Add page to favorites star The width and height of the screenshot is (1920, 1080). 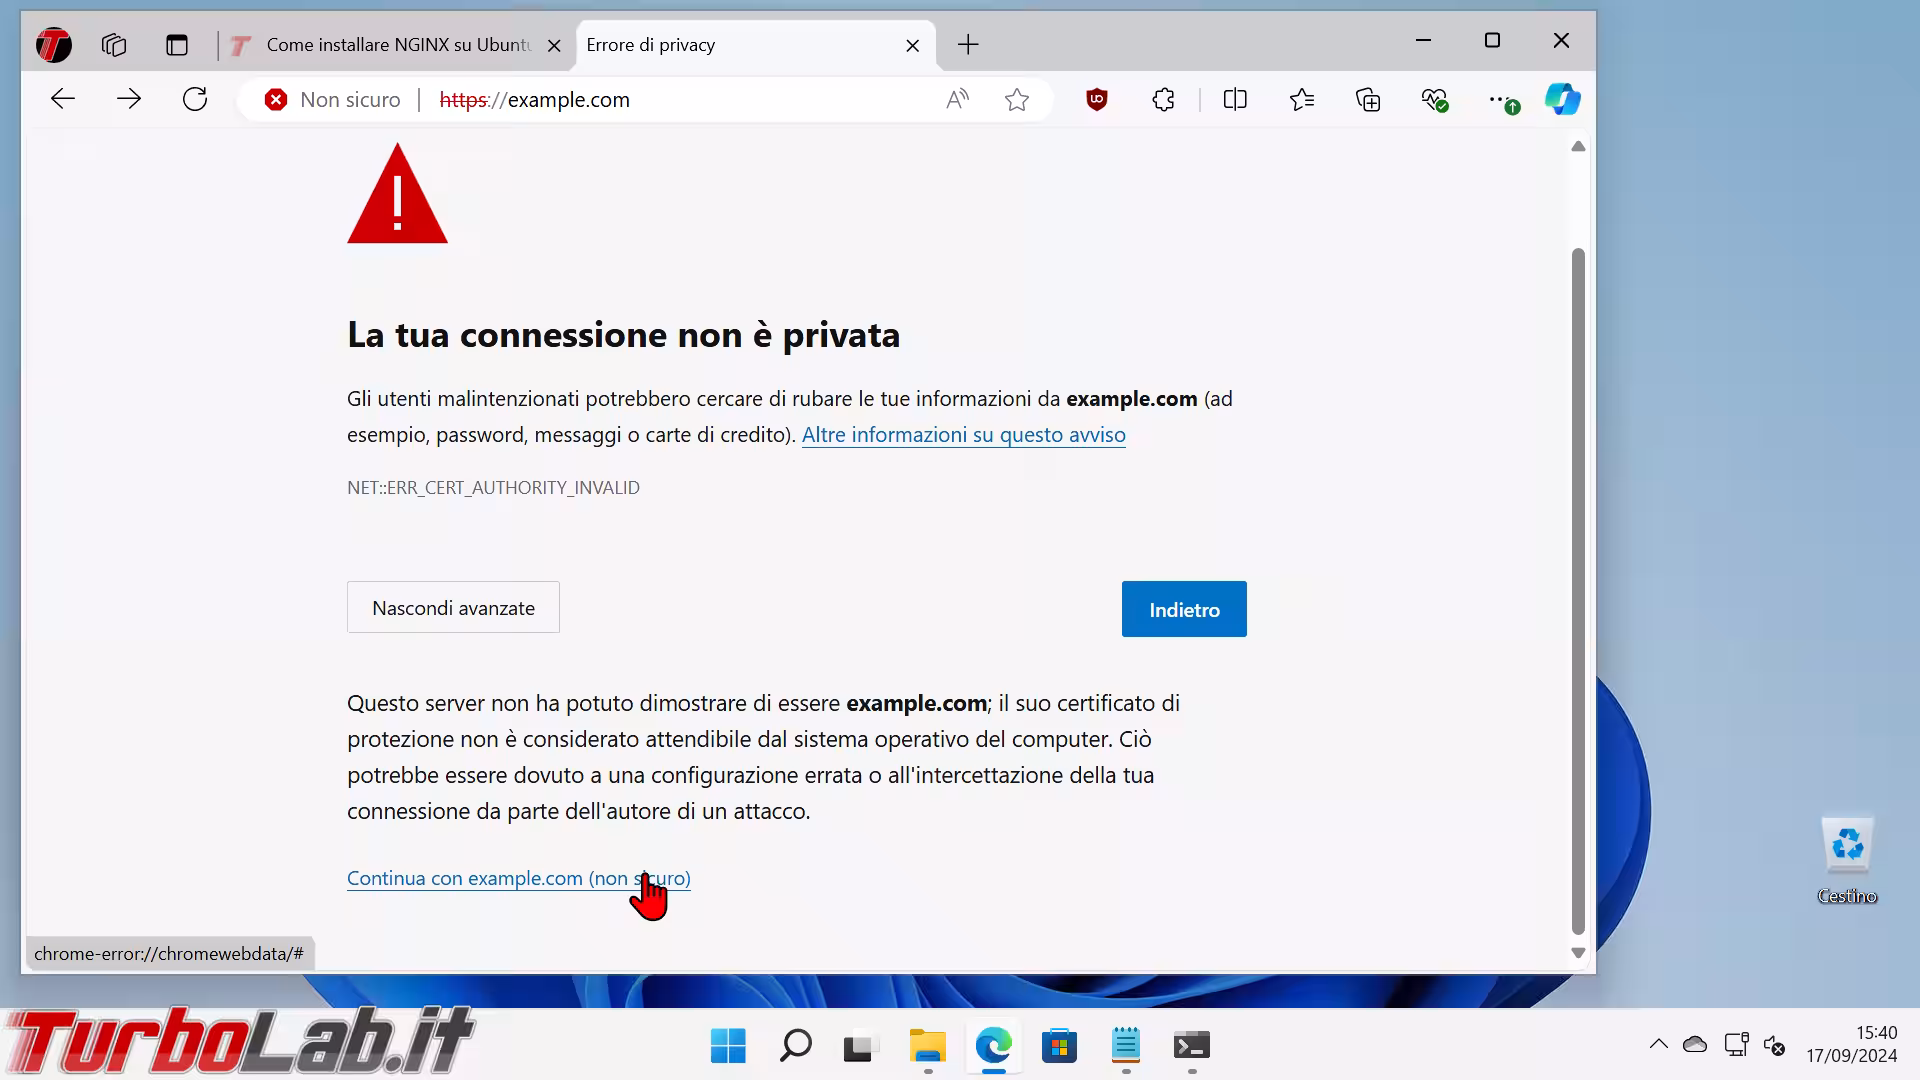pos(1017,99)
